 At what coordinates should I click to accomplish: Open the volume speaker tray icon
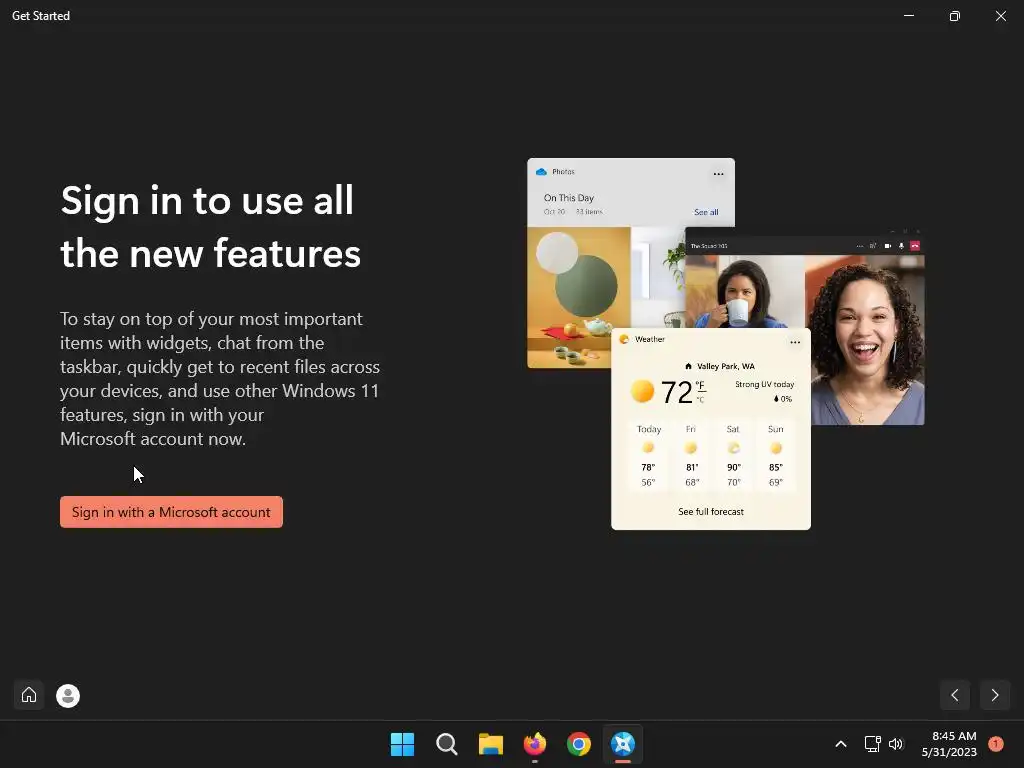tap(895, 744)
